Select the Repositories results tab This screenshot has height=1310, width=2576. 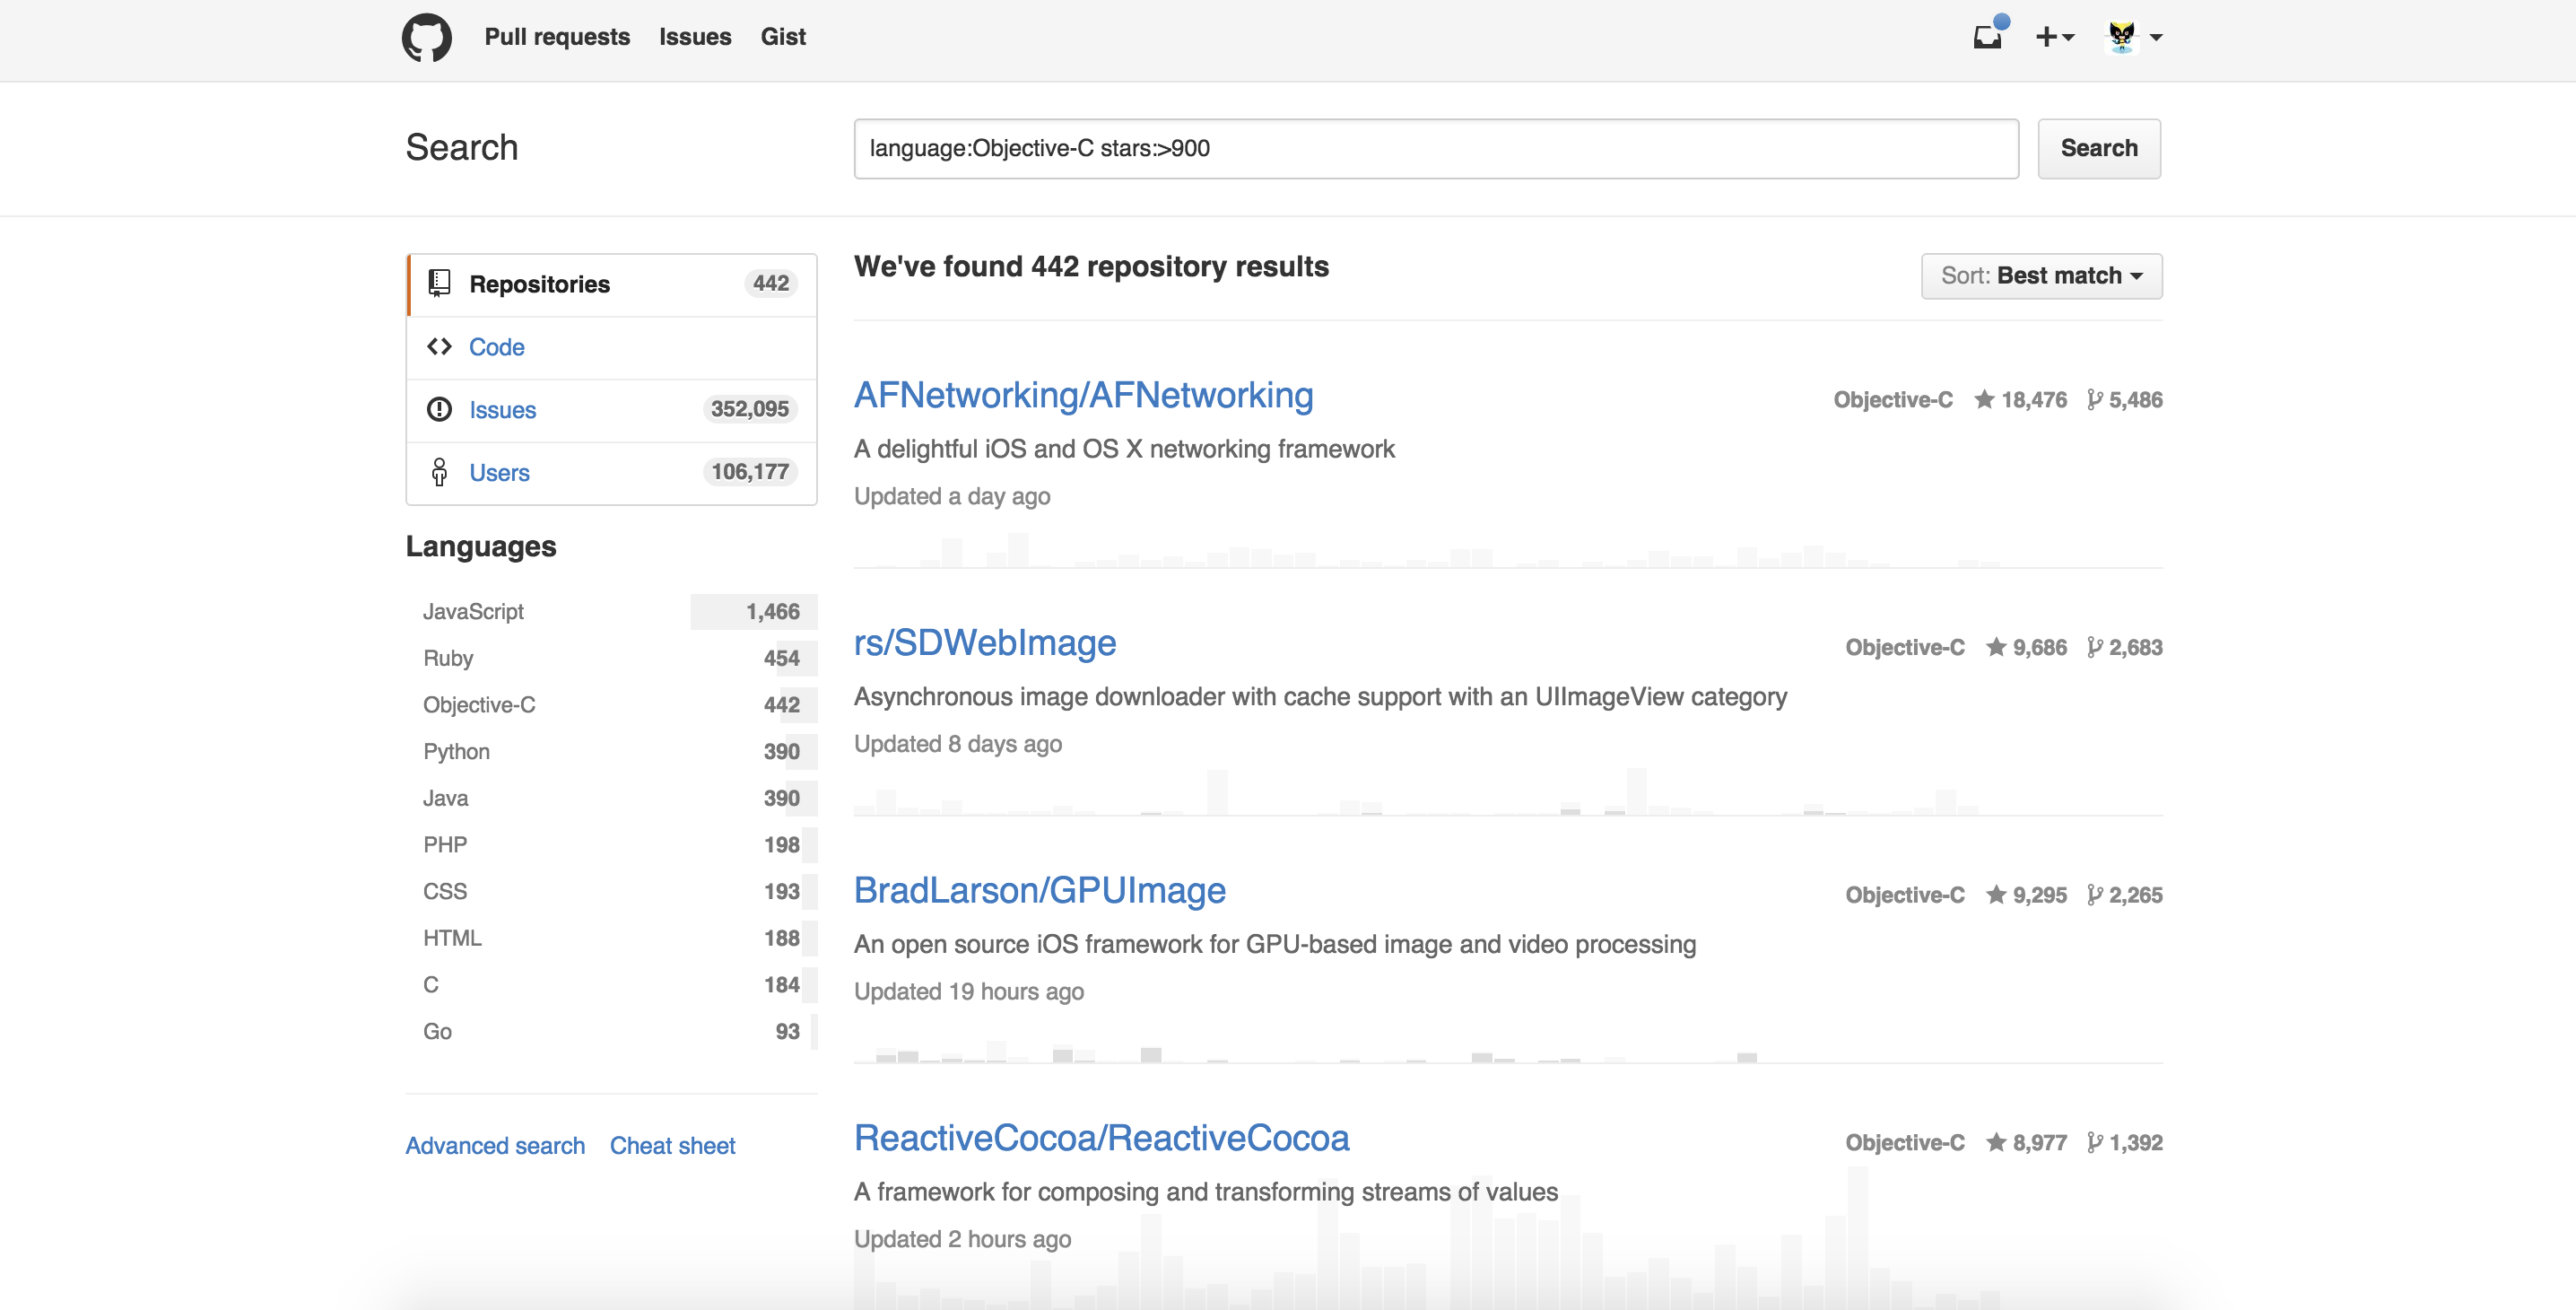(x=611, y=285)
